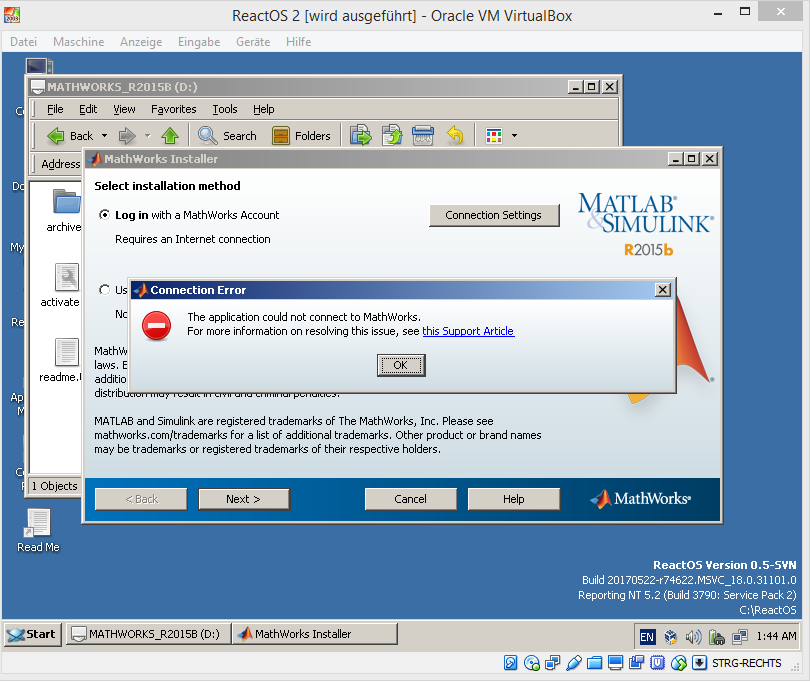Follow the 'this Support Article' link
The height and width of the screenshot is (682, 810).
click(468, 331)
